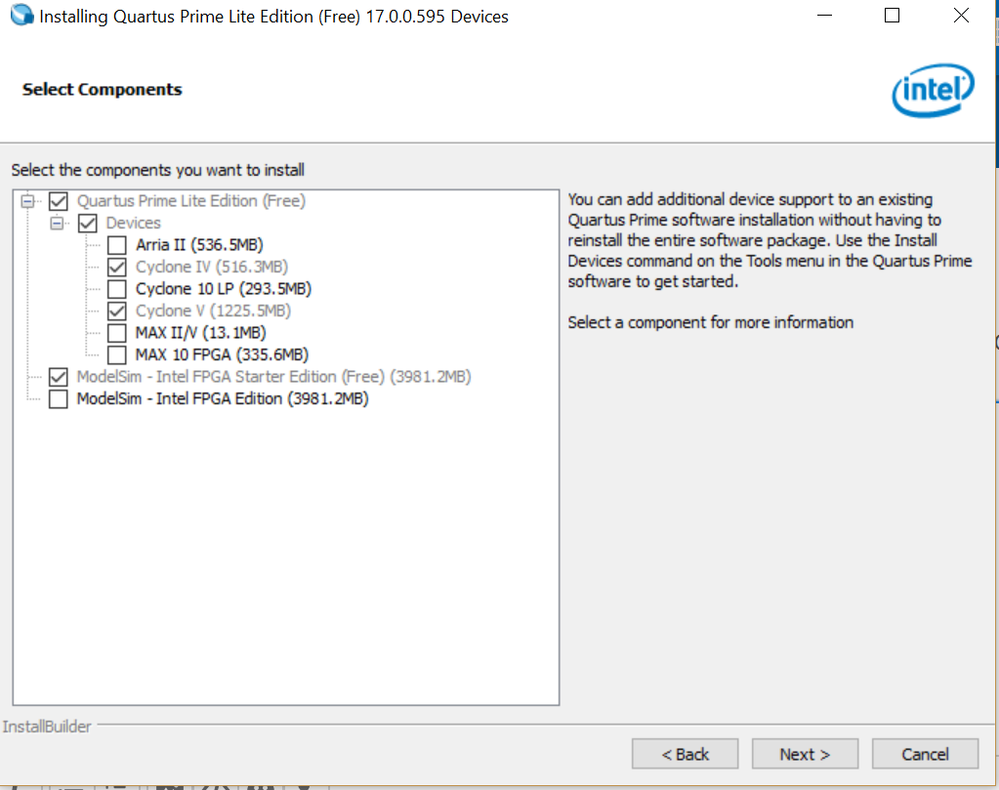Select the Arria II (536.5MB) label
Image resolution: width=999 pixels, height=790 pixels.
point(199,245)
